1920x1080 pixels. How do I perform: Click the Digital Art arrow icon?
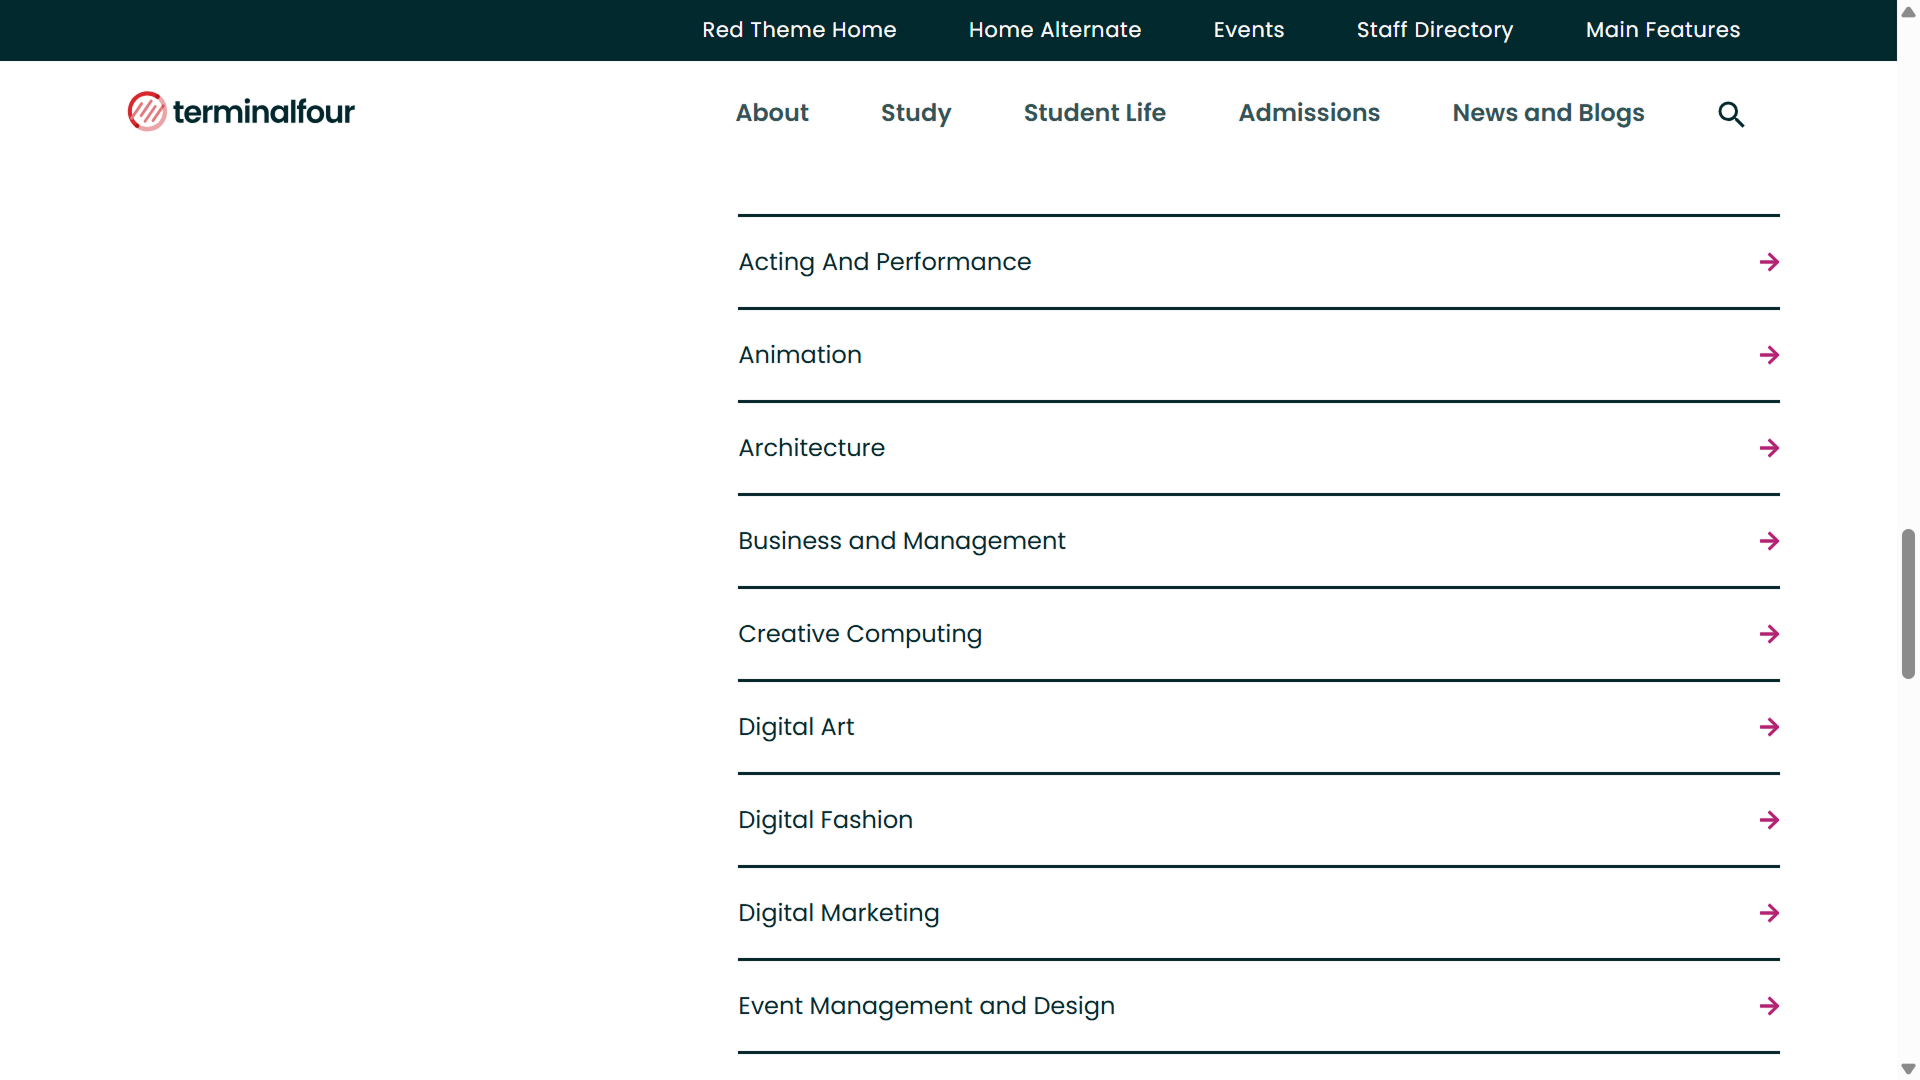pyautogui.click(x=1769, y=727)
